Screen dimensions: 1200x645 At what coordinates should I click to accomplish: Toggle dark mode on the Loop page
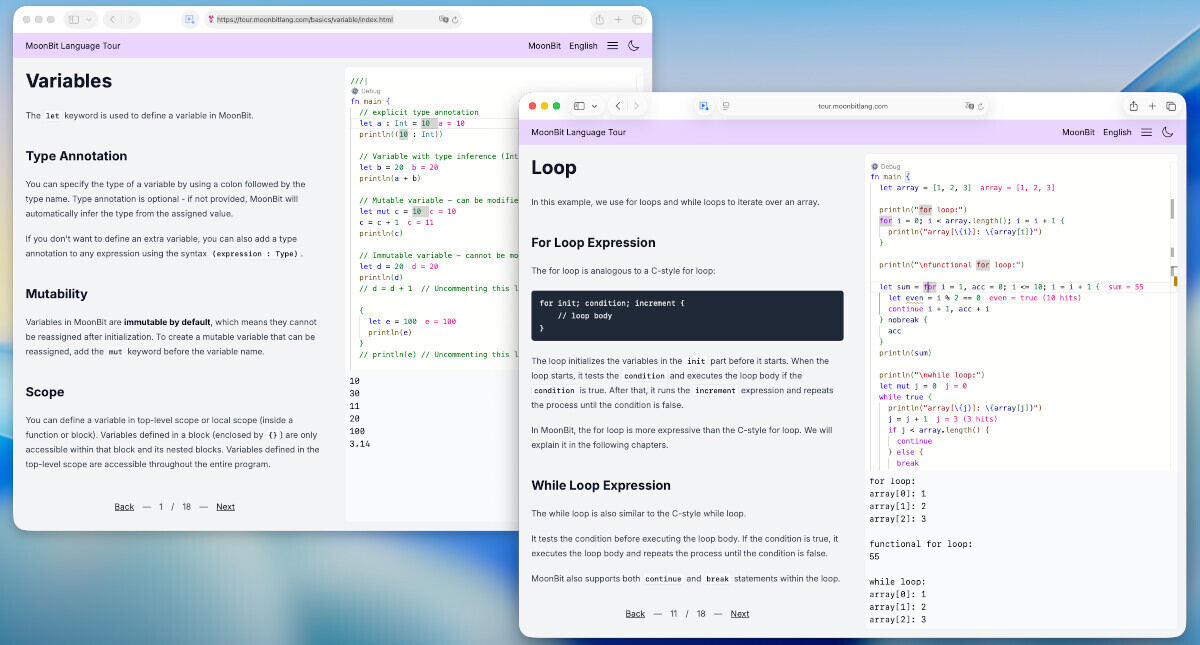(1167, 132)
